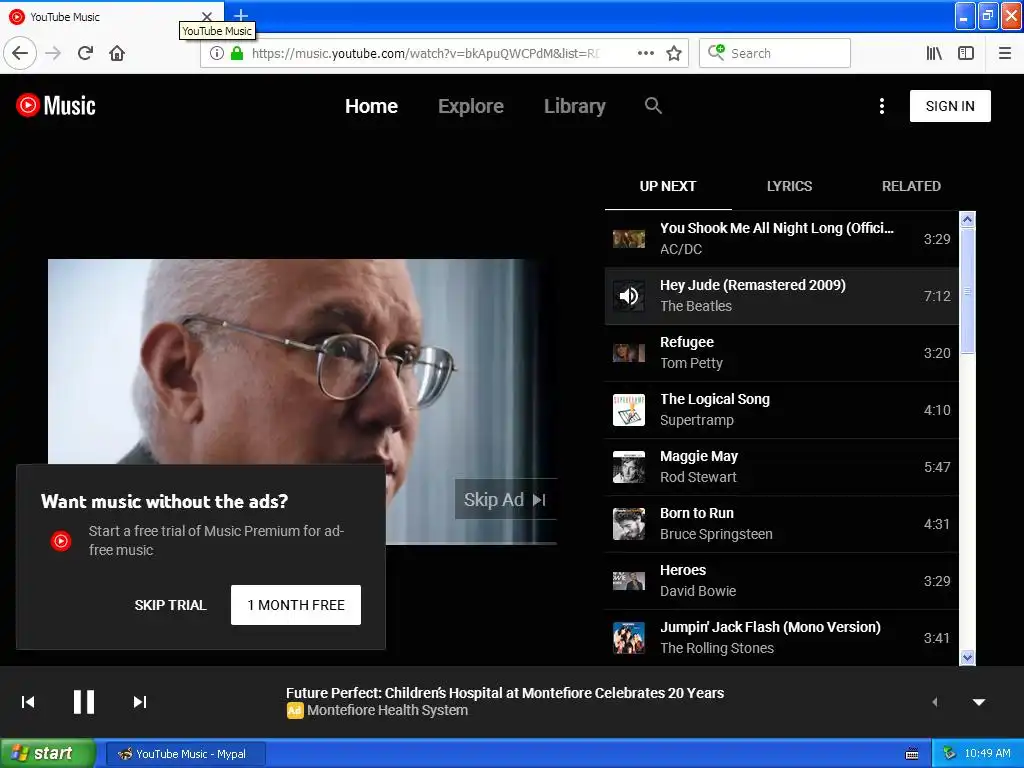Play Born to Run by Bruce Springsteen
Viewport: 1024px width, 768px height.
point(781,524)
